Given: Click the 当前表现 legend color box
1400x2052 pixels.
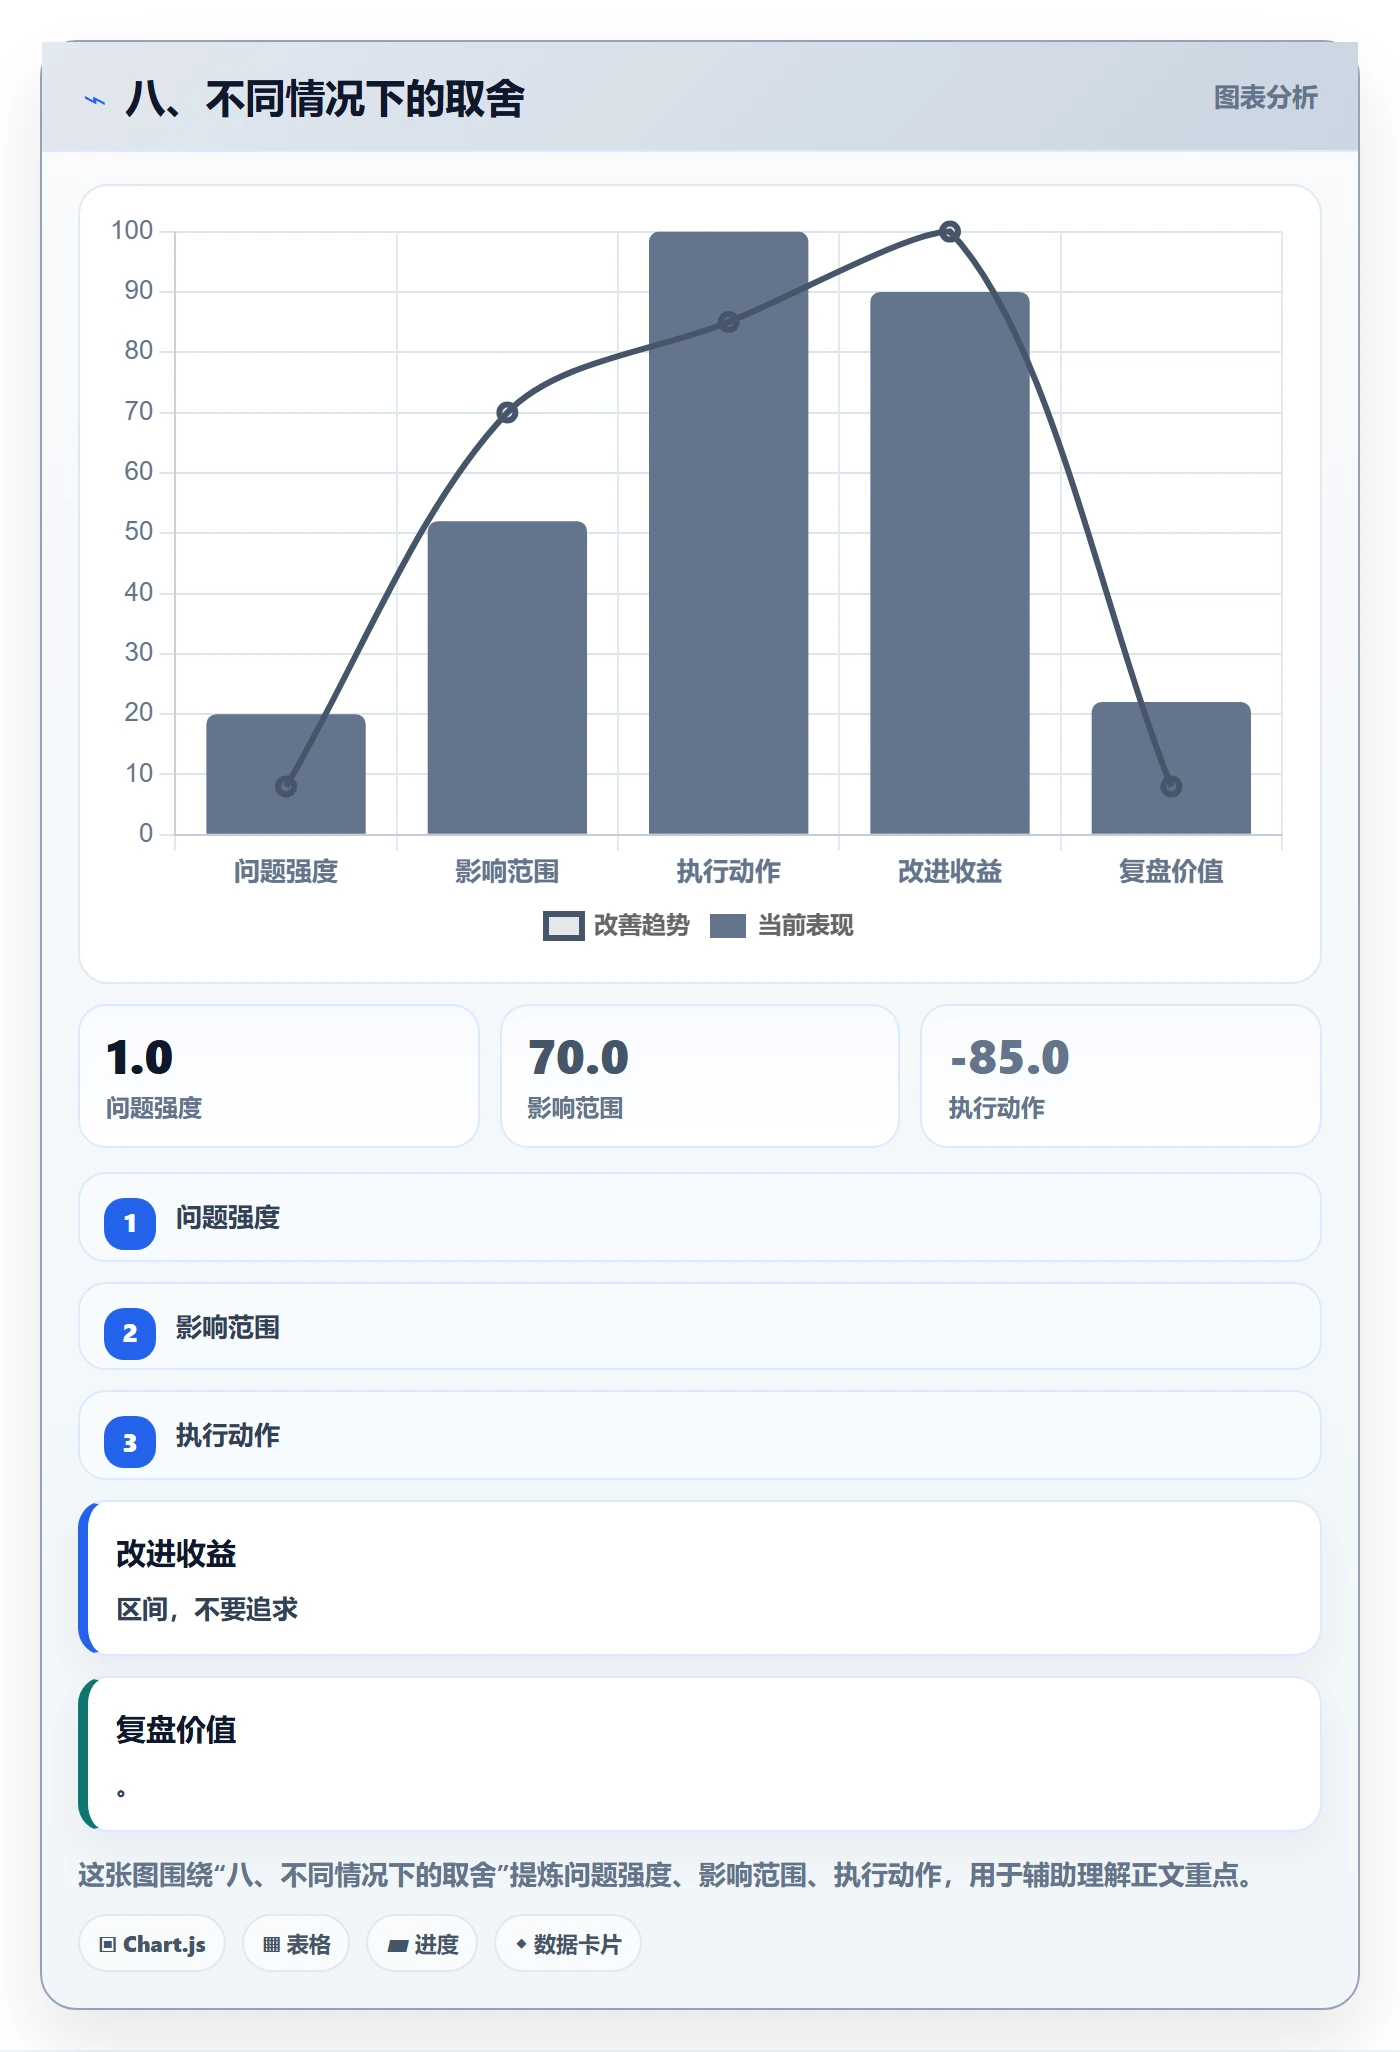Looking at the screenshot, I should tap(728, 926).
